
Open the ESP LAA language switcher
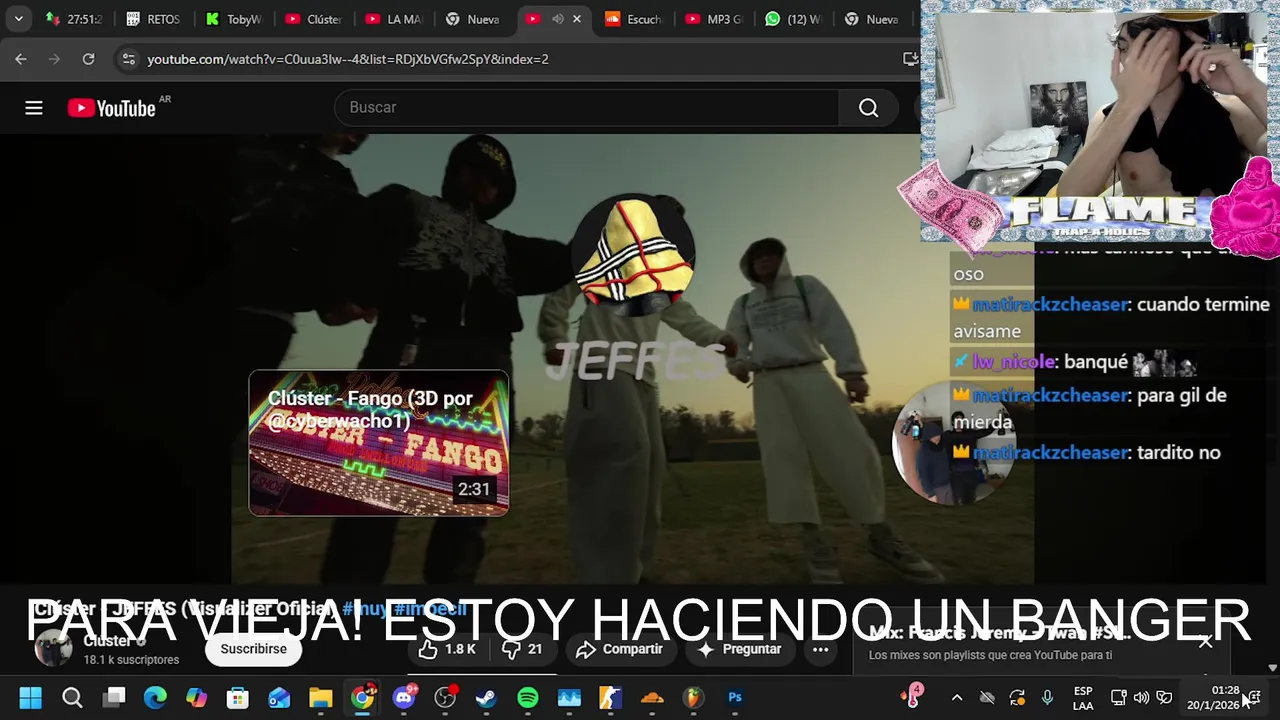pos(1083,698)
